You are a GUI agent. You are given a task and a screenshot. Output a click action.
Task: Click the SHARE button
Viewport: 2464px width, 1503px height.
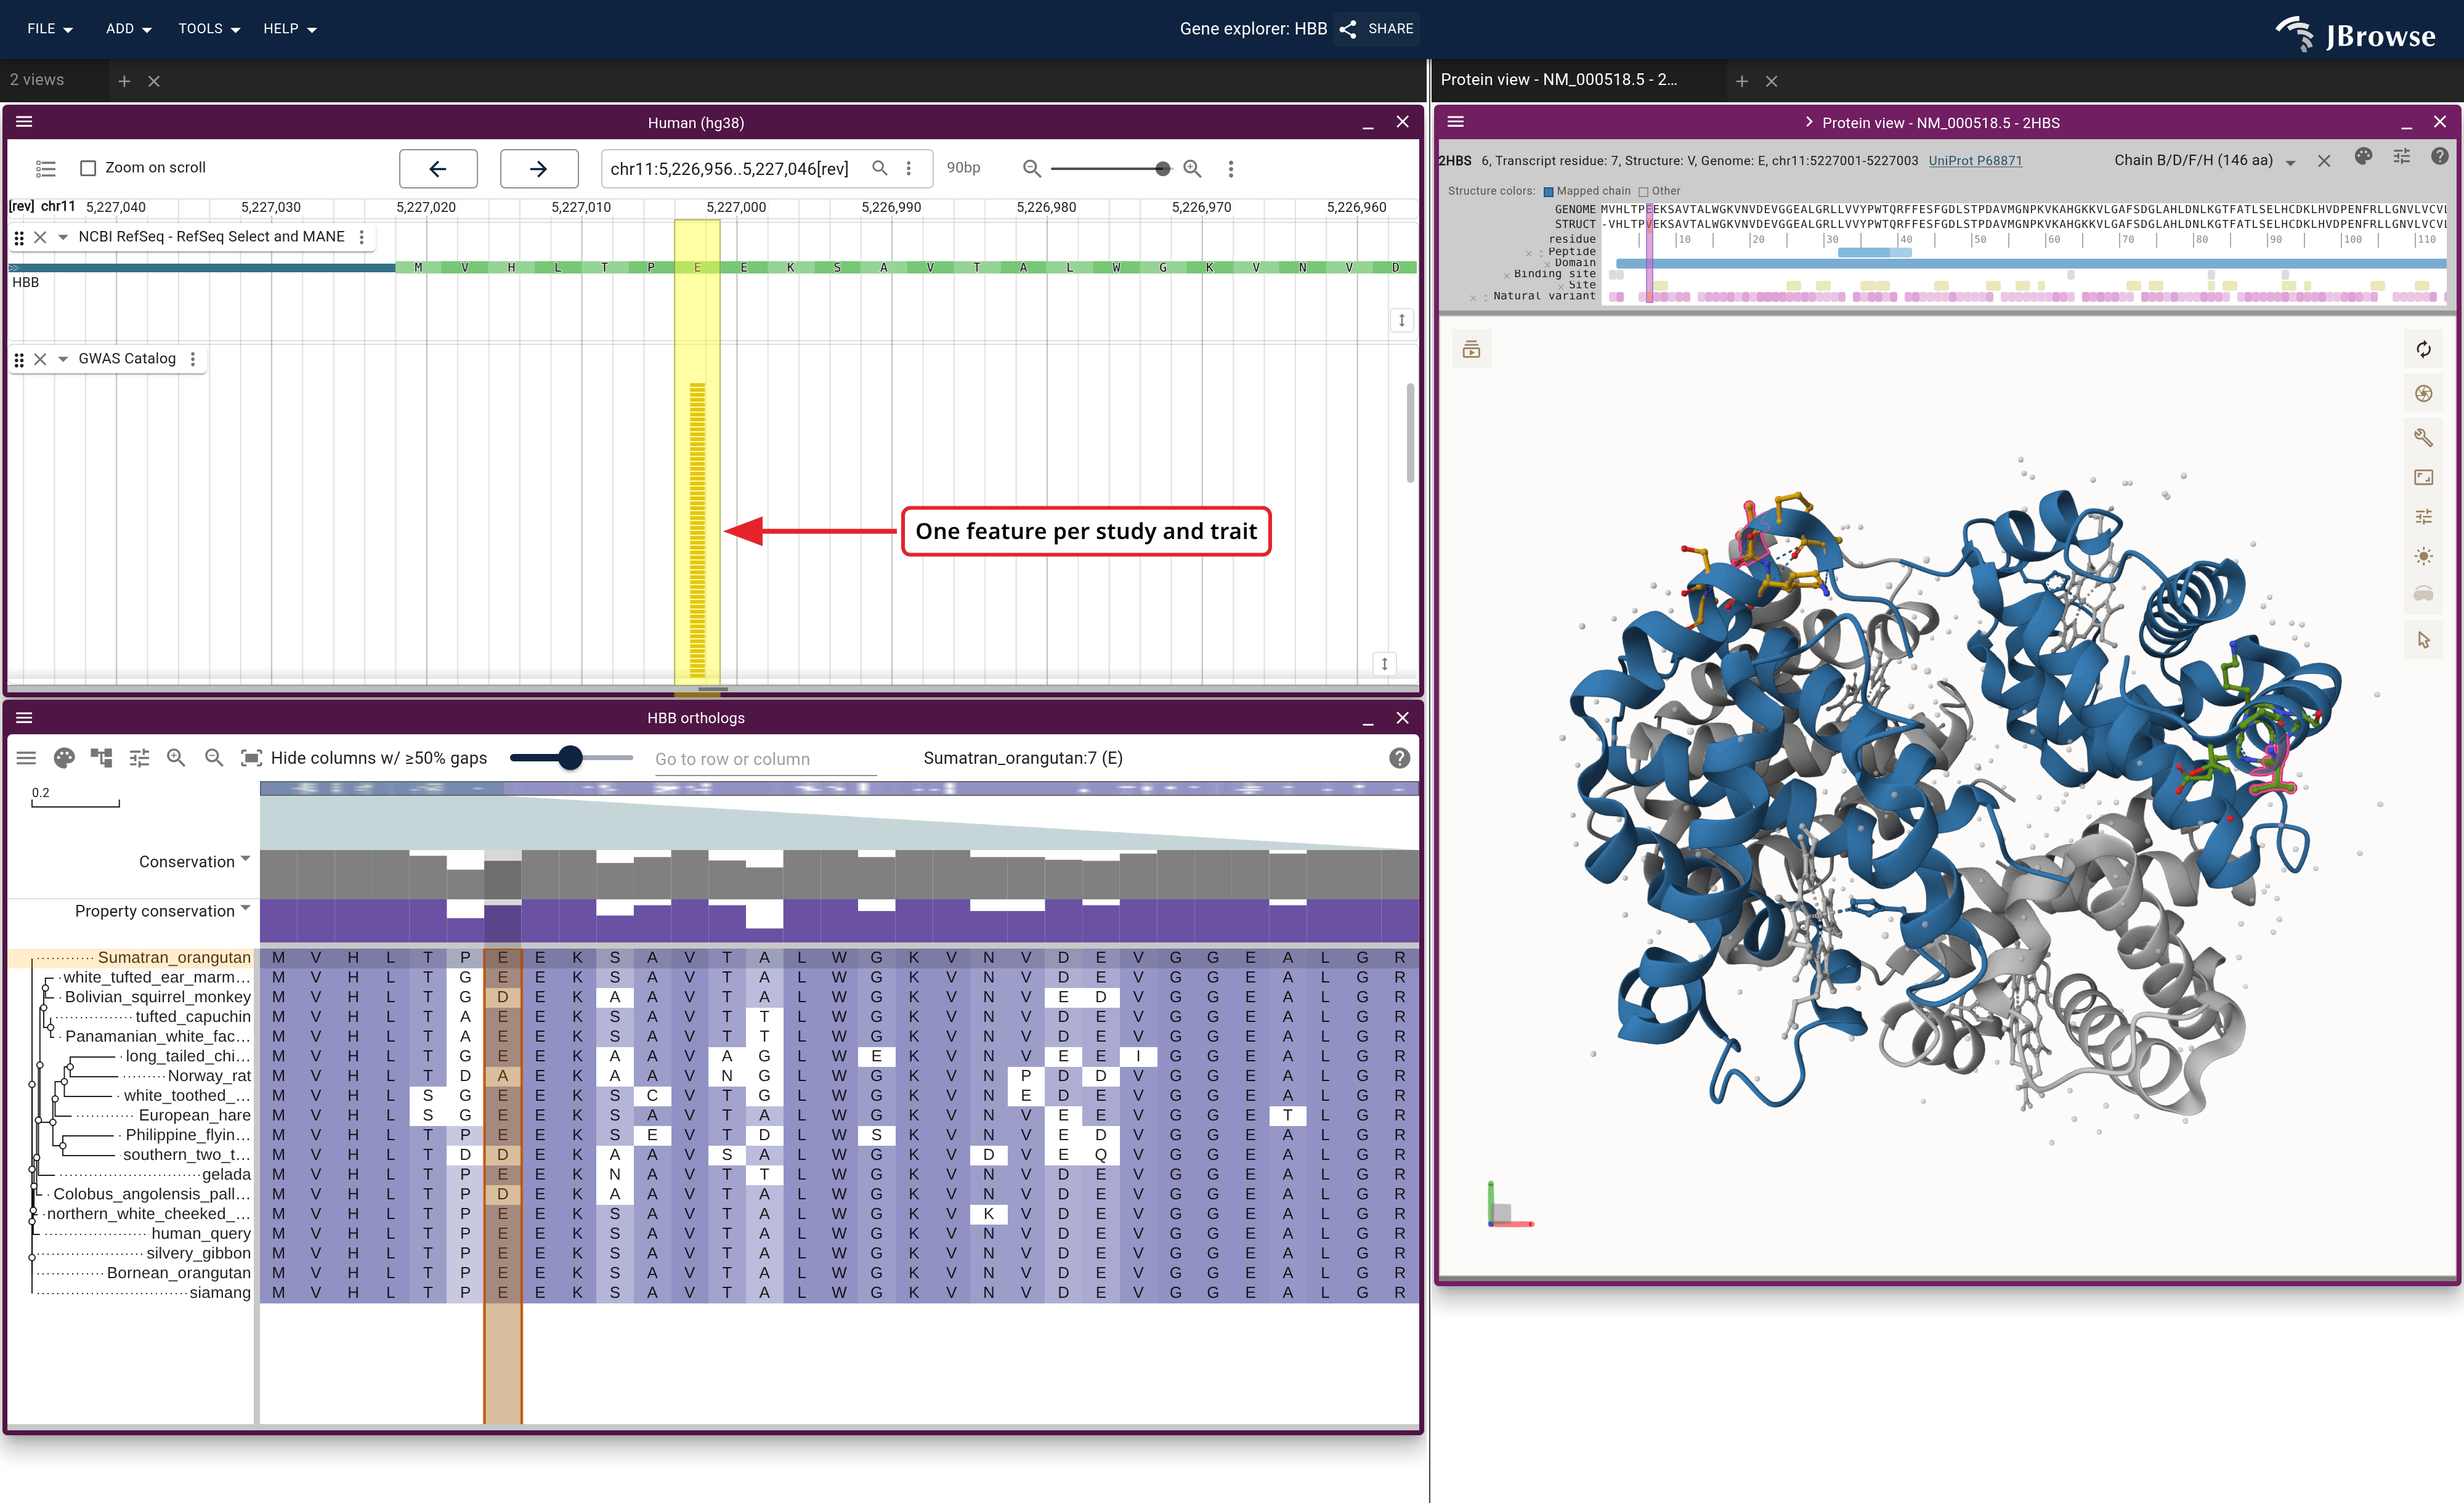(1376, 29)
